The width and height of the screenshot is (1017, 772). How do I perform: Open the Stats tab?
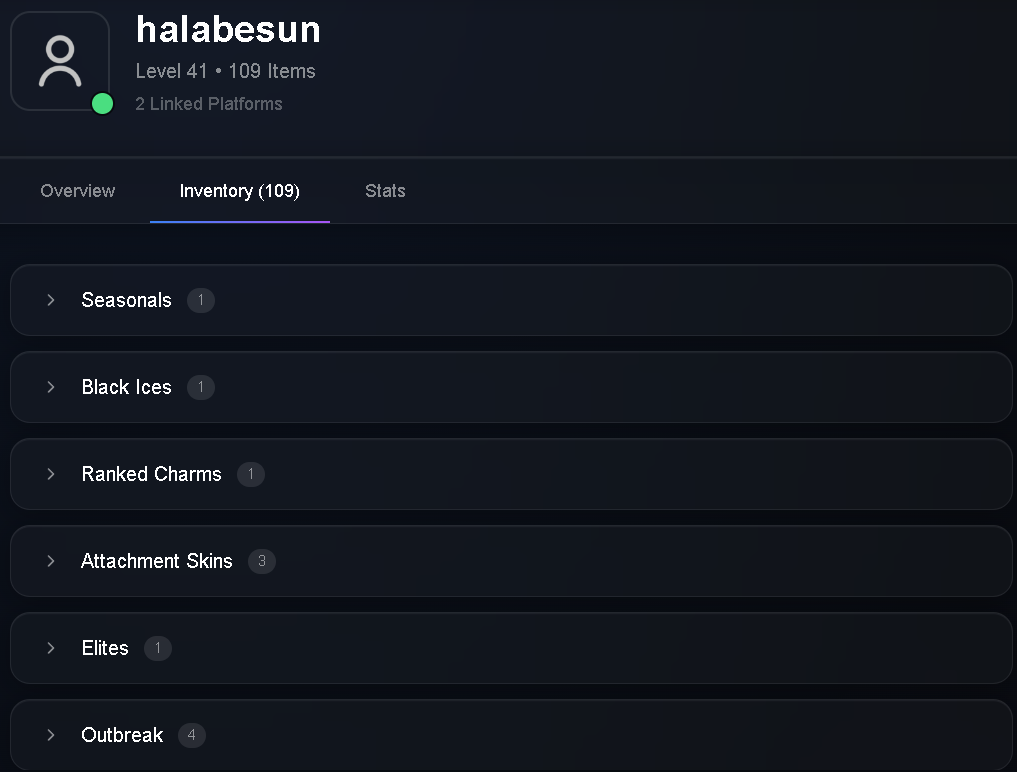[x=385, y=191]
